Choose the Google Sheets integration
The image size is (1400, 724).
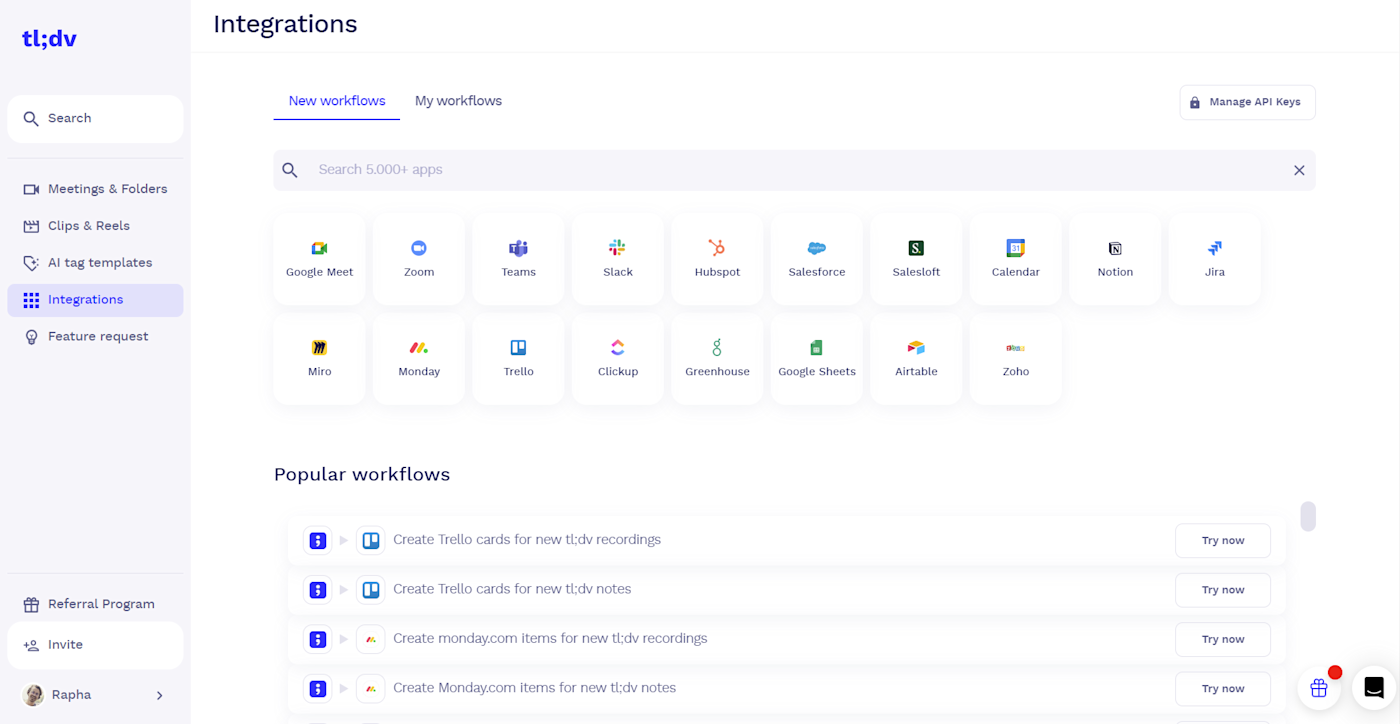[x=817, y=359]
